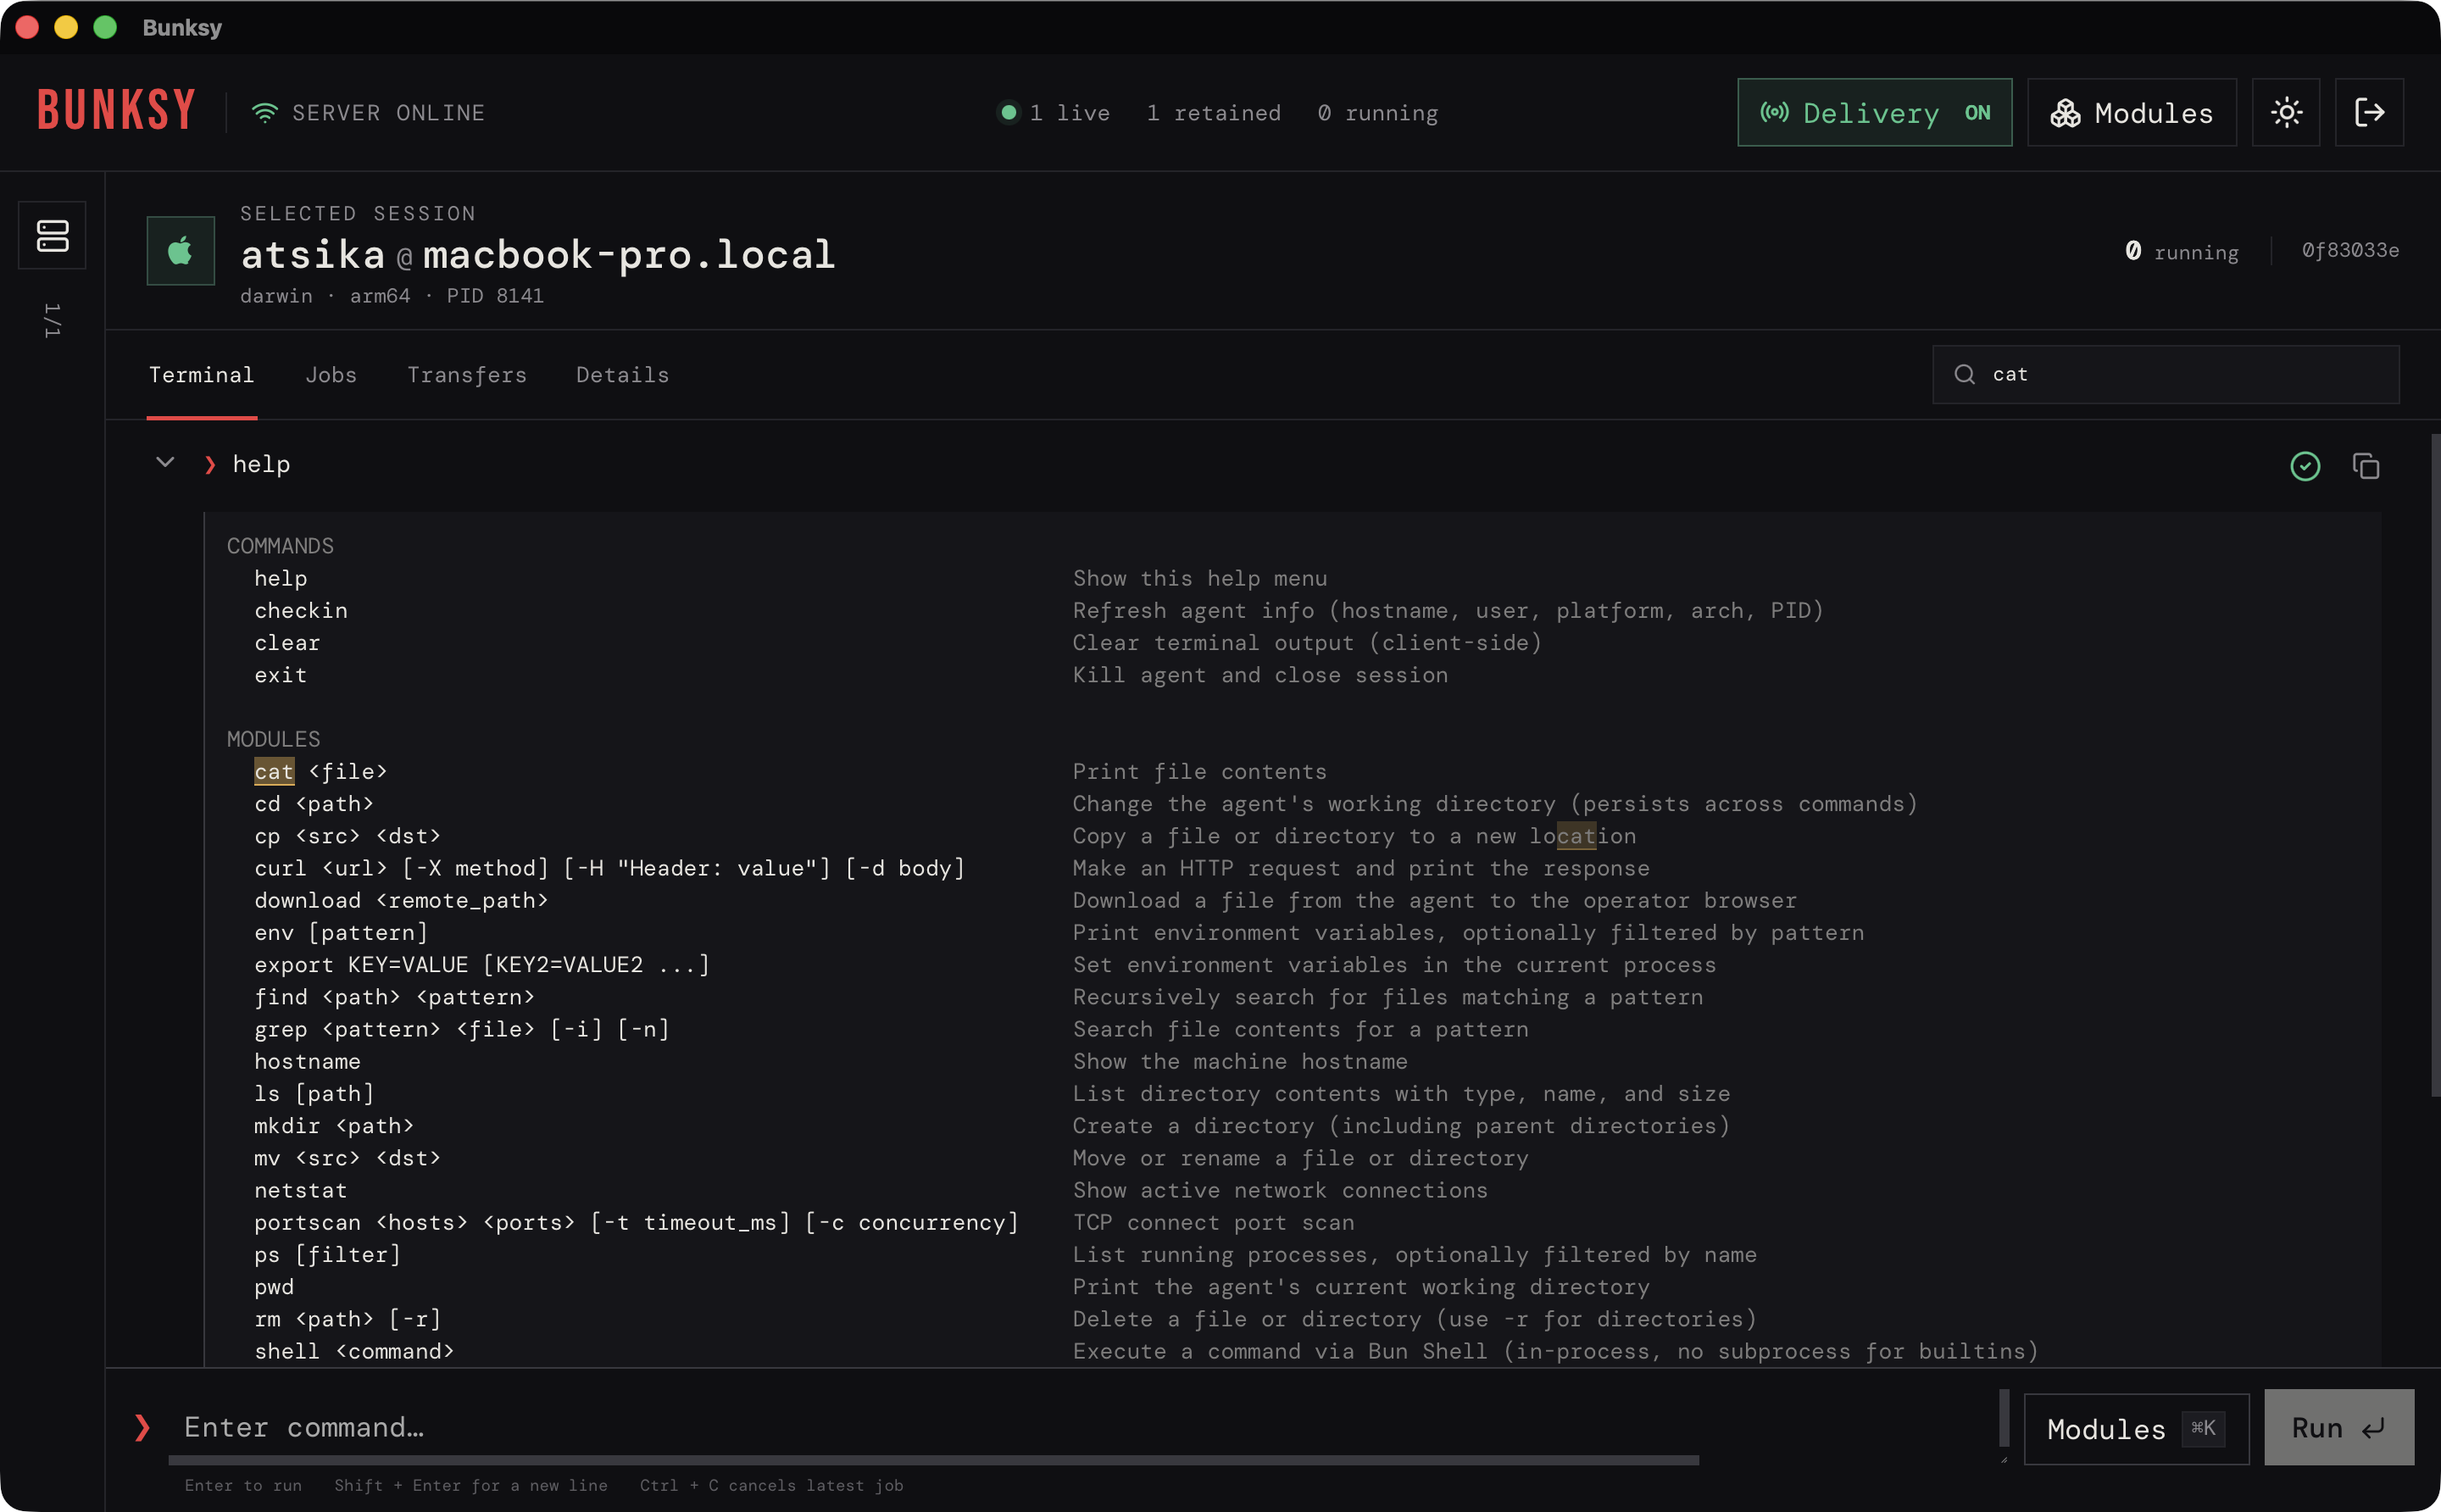Click the rm <path> [-r] line
The width and height of the screenshot is (2441, 1512).
point(347,1319)
